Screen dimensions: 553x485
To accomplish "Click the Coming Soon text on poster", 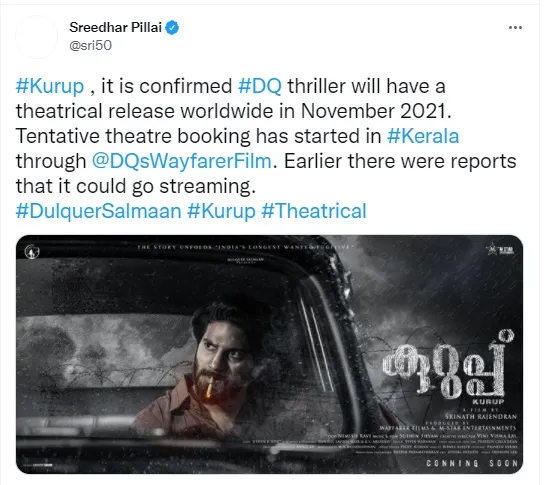I will tap(472, 463).
